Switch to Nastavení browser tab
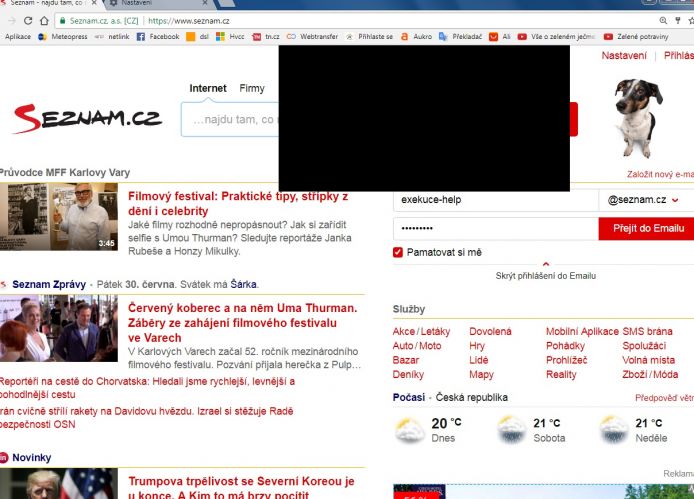Viewport: 694px width, 499px height. point(157,4)
